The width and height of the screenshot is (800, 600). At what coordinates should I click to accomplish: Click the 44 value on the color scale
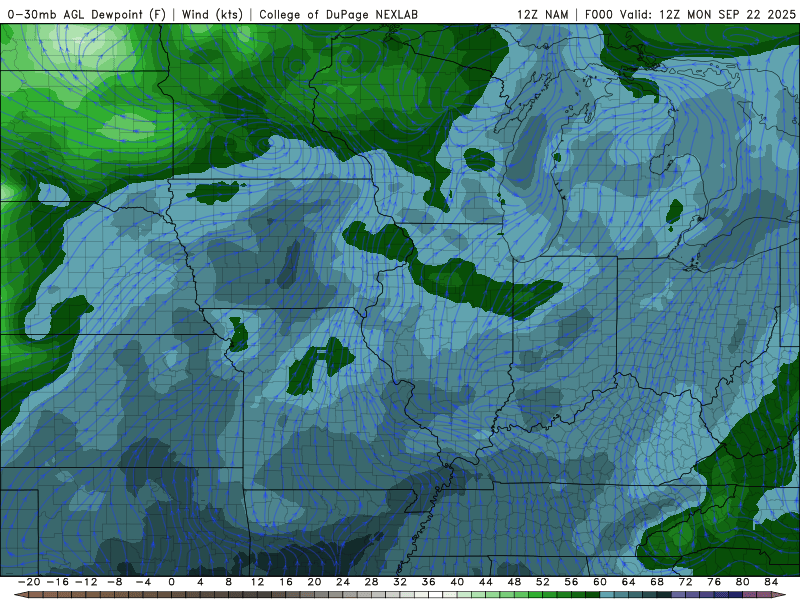(486, 582)
